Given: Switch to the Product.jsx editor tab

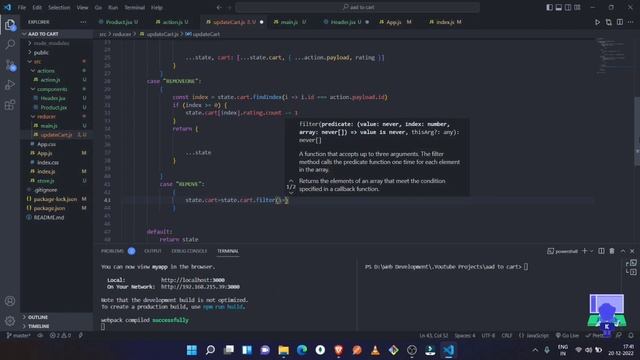Looking at the screenshot, I should pyautogui.click(x=119, y=22).
